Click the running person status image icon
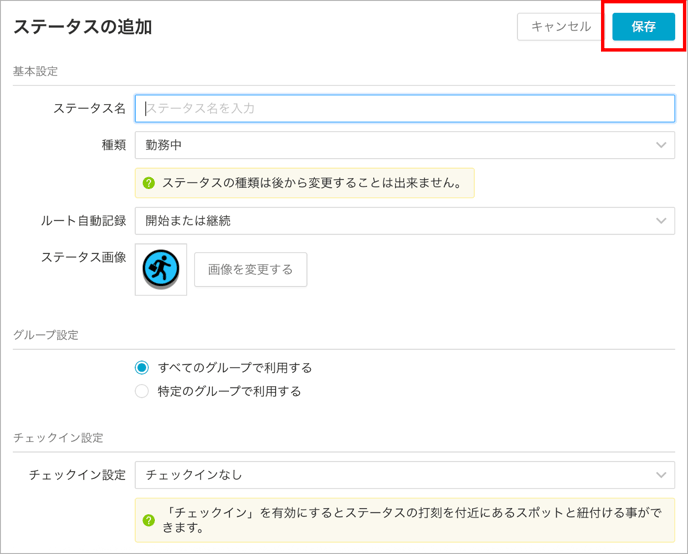 click(x=161, y=269)
